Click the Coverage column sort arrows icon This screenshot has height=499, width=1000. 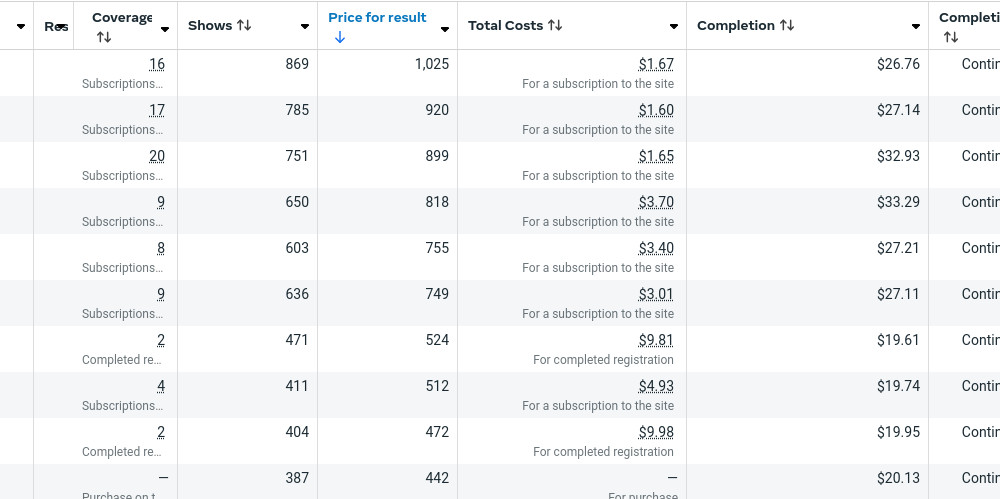[x=104, y=37]
